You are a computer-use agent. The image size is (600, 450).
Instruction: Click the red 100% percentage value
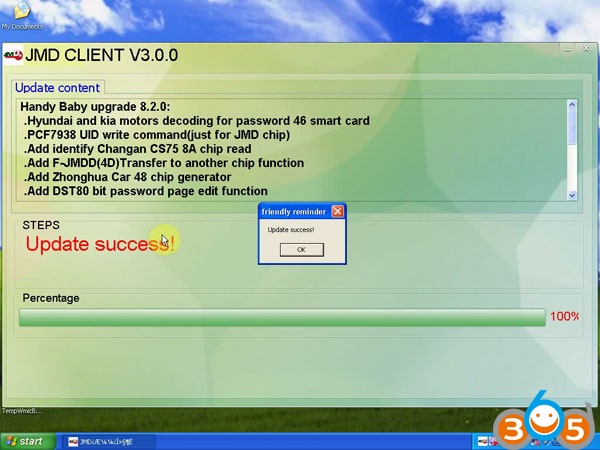tap(564, 316)
